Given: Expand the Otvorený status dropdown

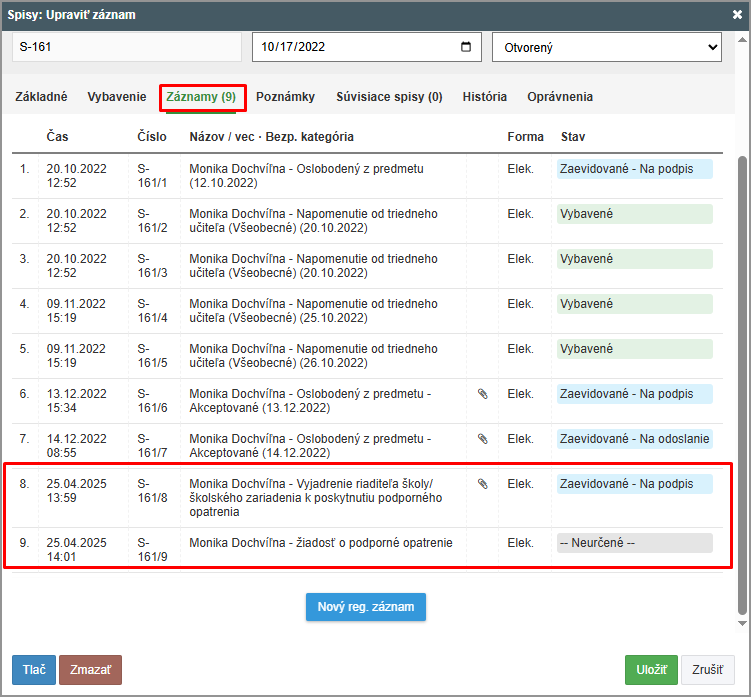Looking at the screenshot, I should pos(606,47).
